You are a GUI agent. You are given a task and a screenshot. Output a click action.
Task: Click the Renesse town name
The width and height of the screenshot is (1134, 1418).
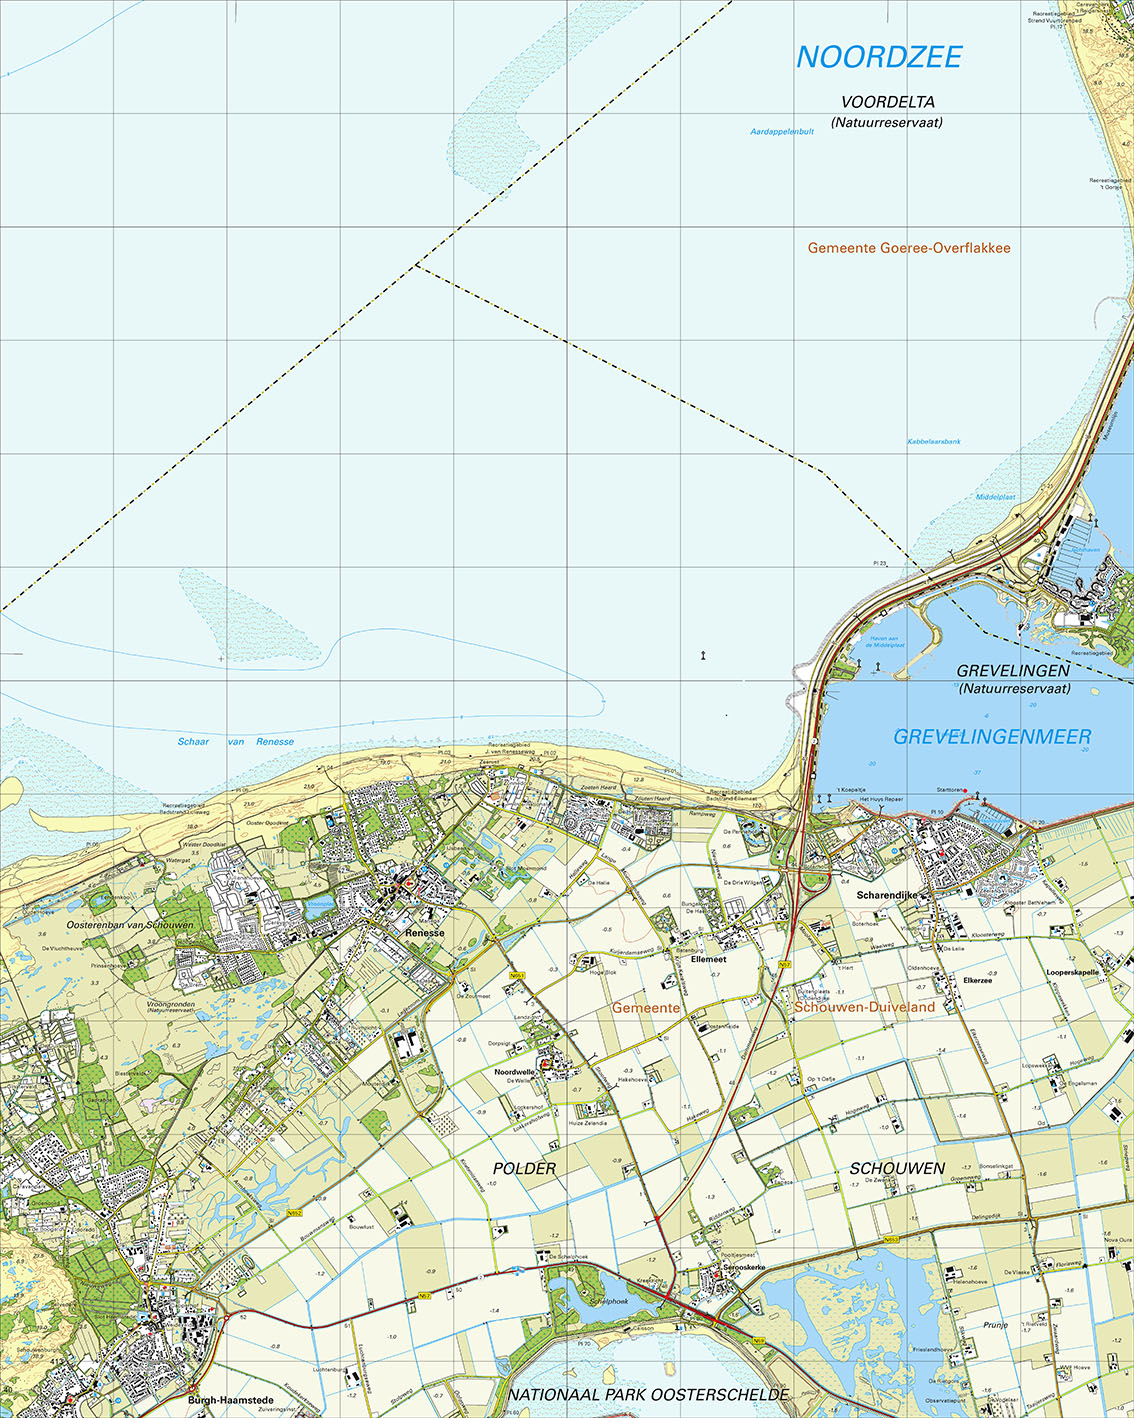[x=425, y=933]
